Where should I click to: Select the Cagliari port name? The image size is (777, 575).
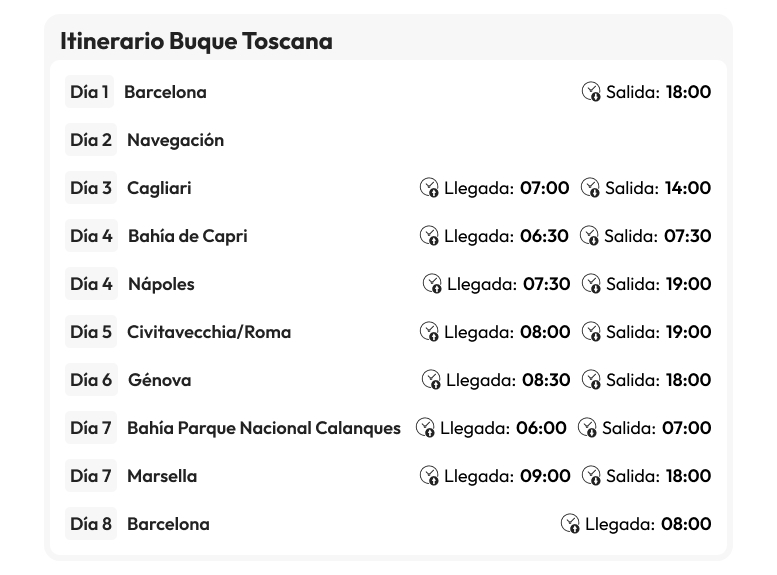(x=159, y=188)
